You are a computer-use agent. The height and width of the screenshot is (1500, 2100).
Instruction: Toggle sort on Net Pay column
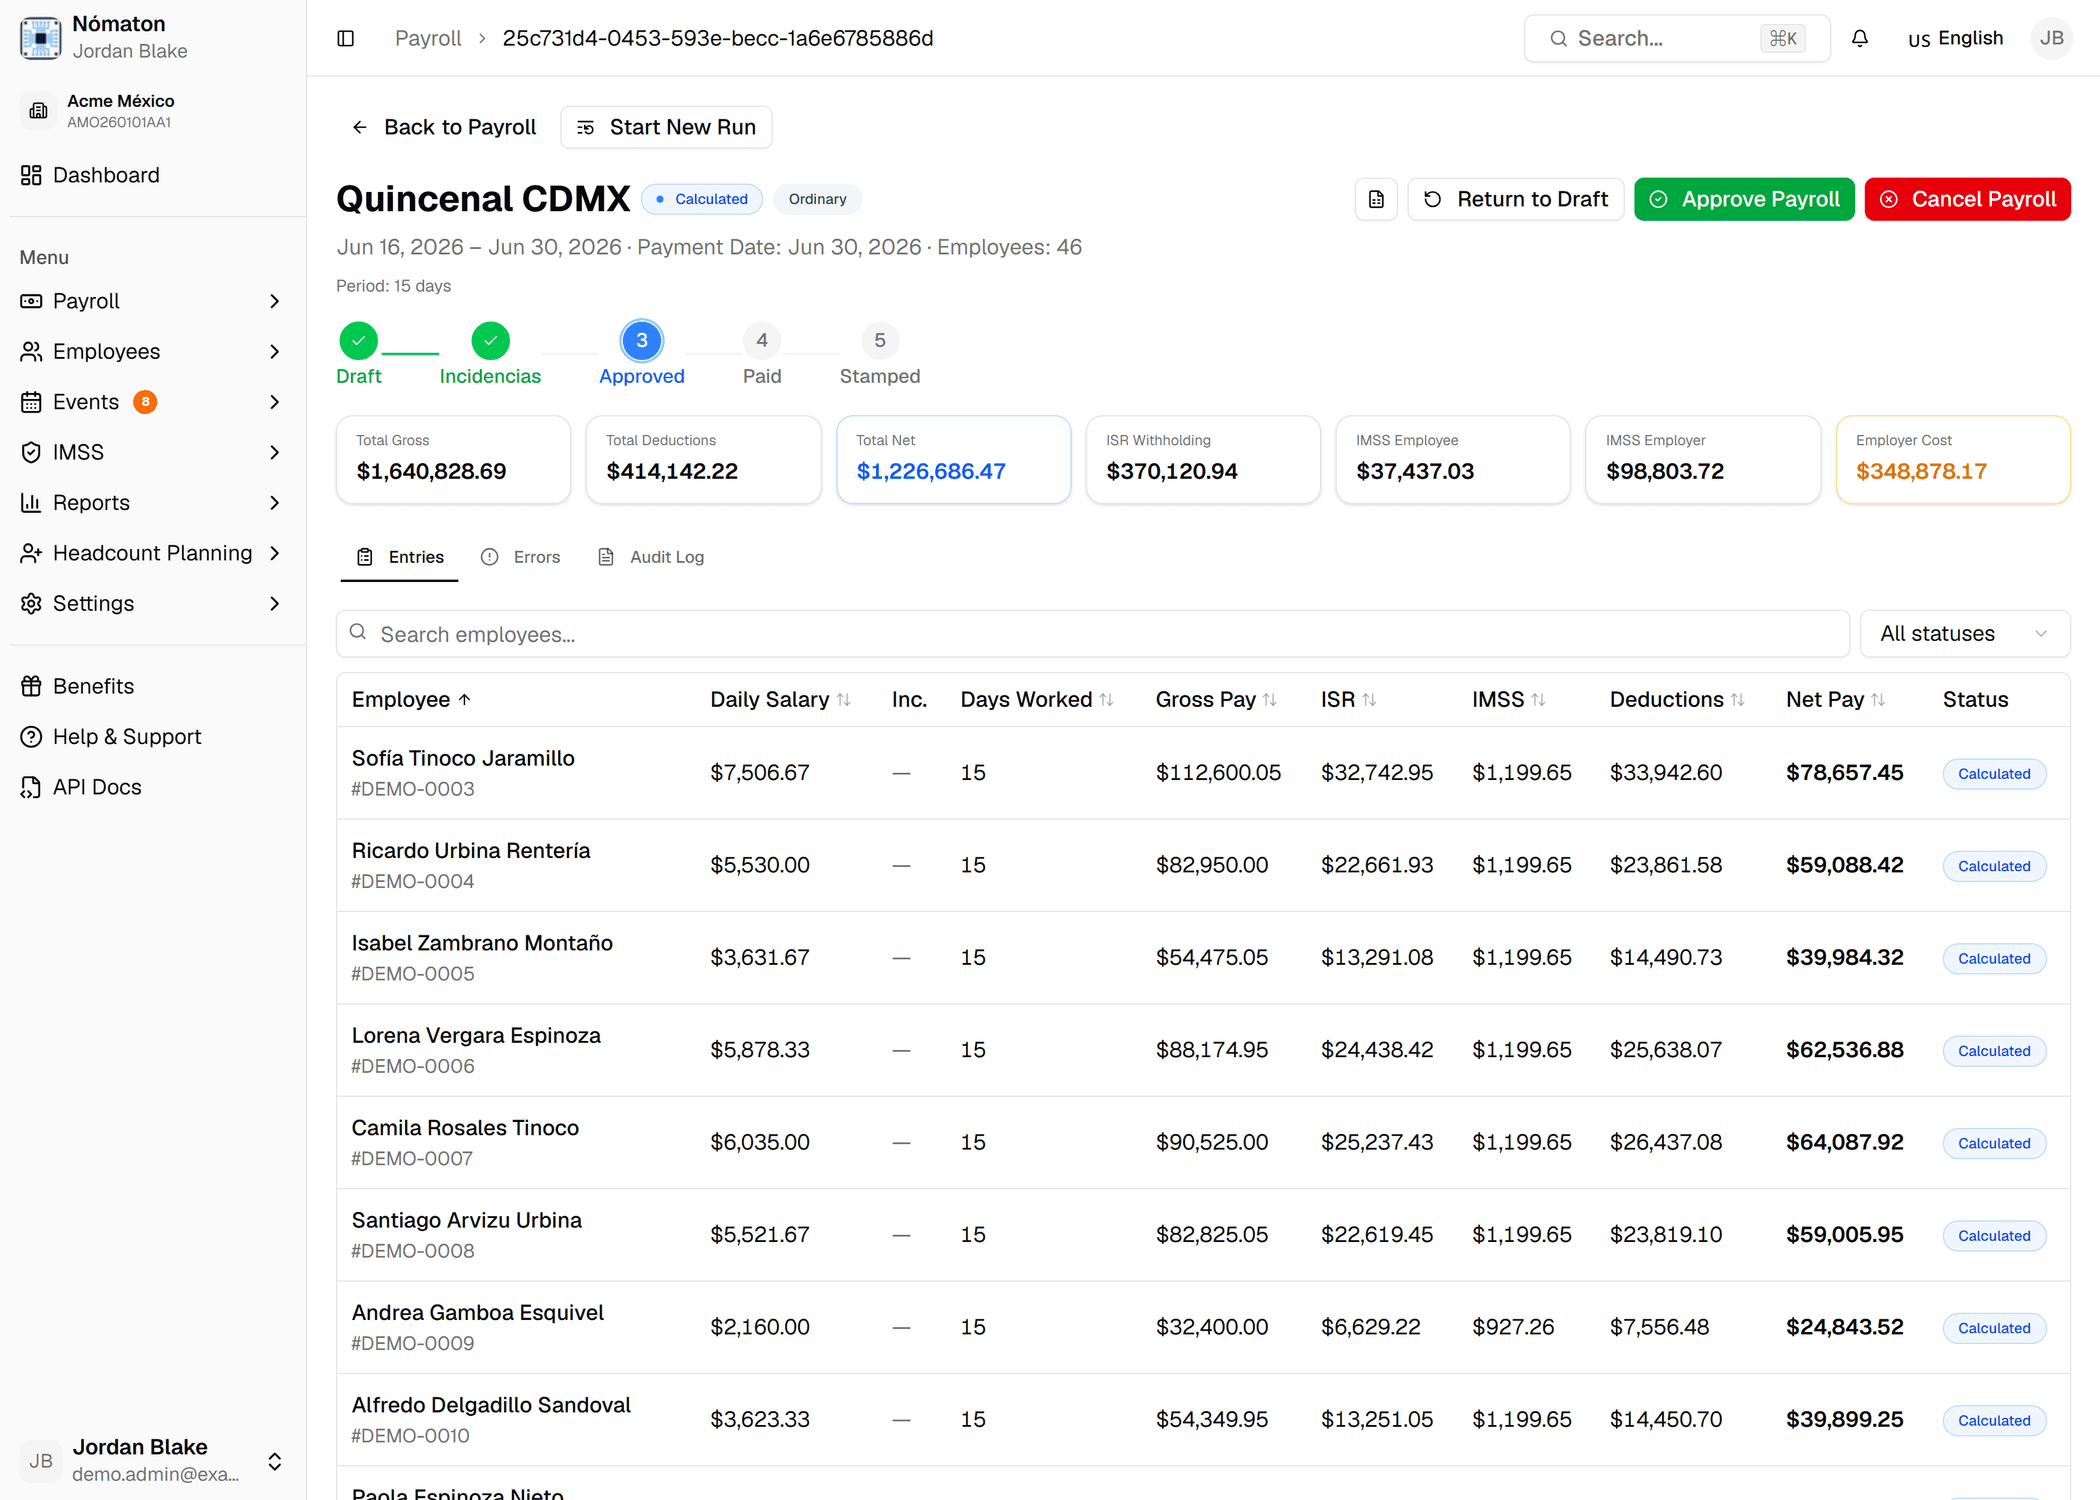click(x=1836, y=699)
